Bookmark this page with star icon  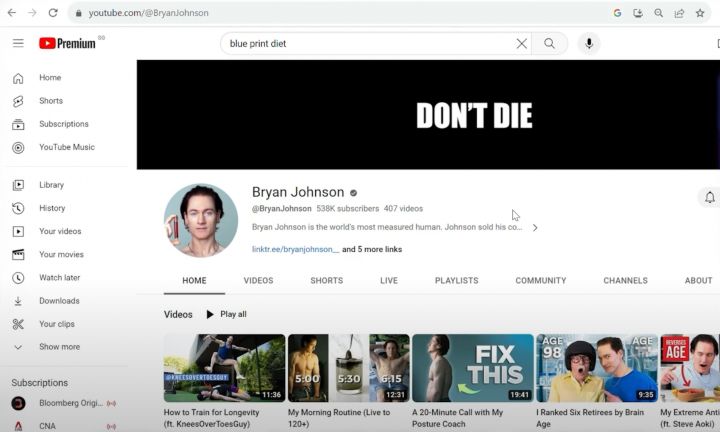tap(700, 13)
